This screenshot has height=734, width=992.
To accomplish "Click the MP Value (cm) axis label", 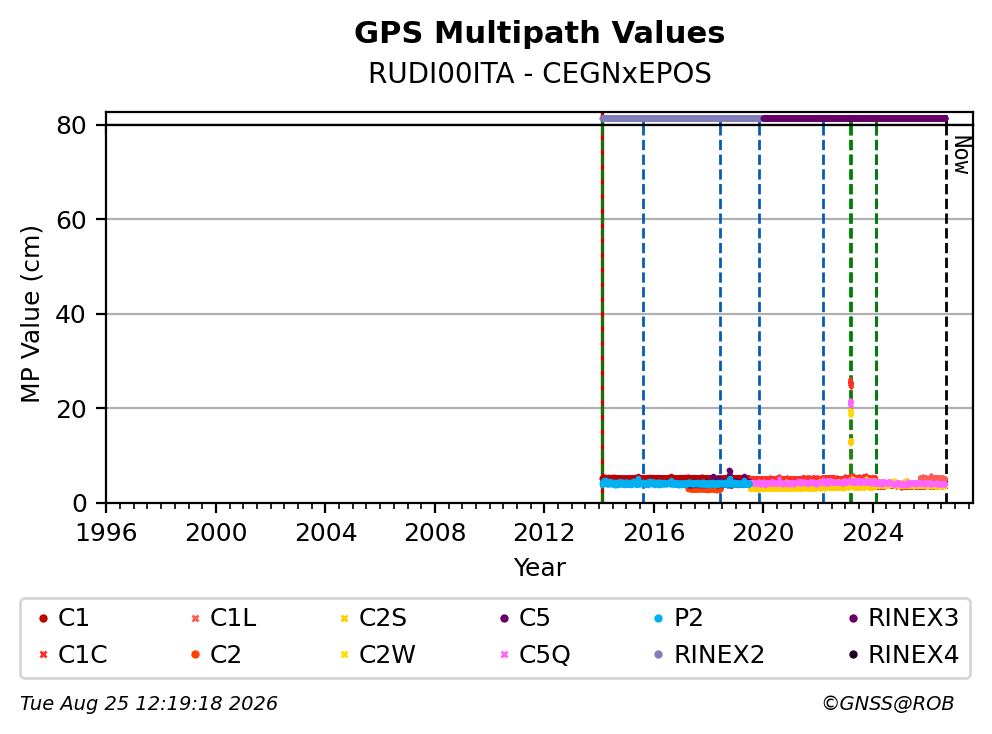I will [30, 314].
